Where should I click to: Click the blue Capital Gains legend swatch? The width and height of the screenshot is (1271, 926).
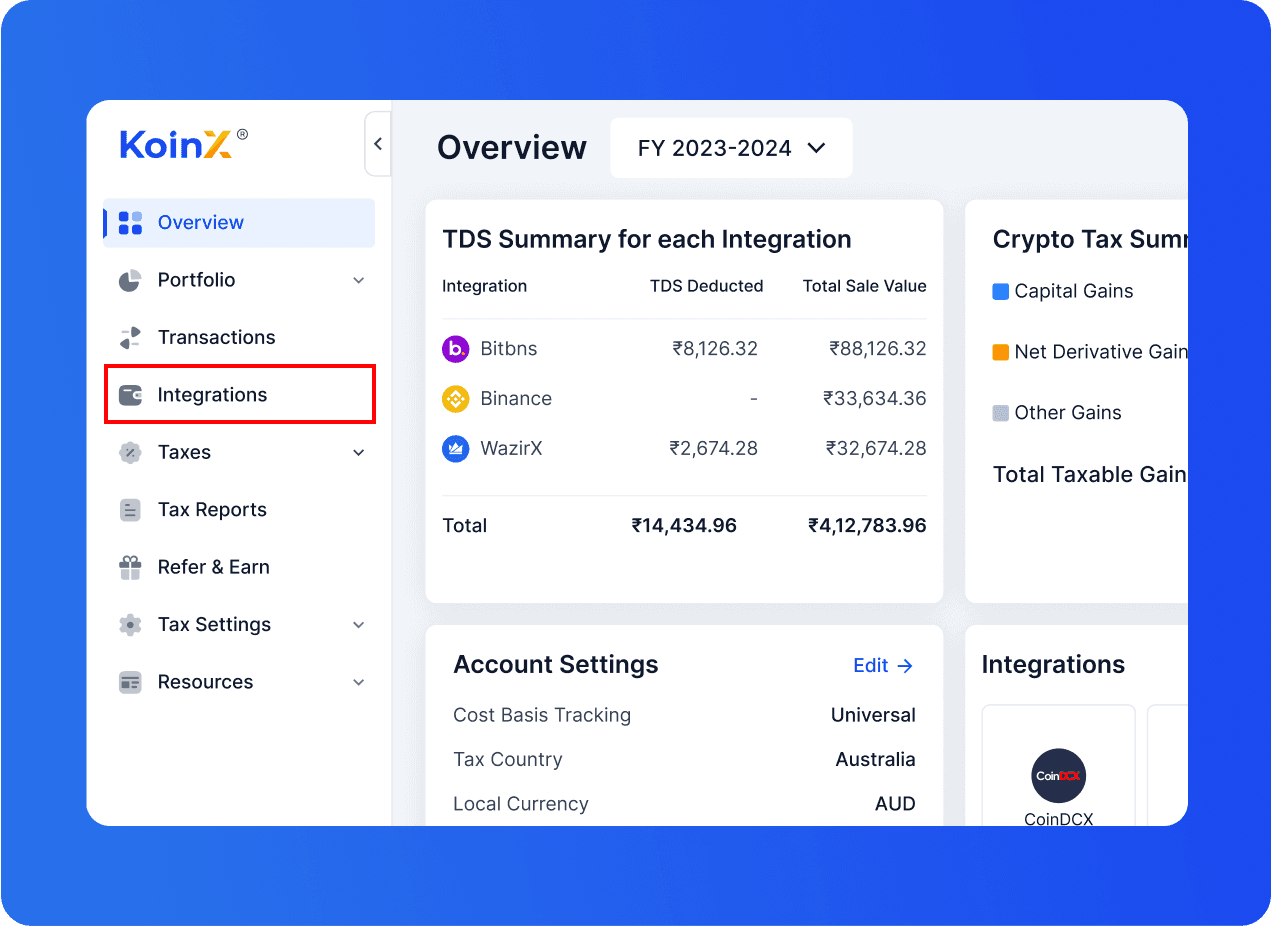(1000, 292)
